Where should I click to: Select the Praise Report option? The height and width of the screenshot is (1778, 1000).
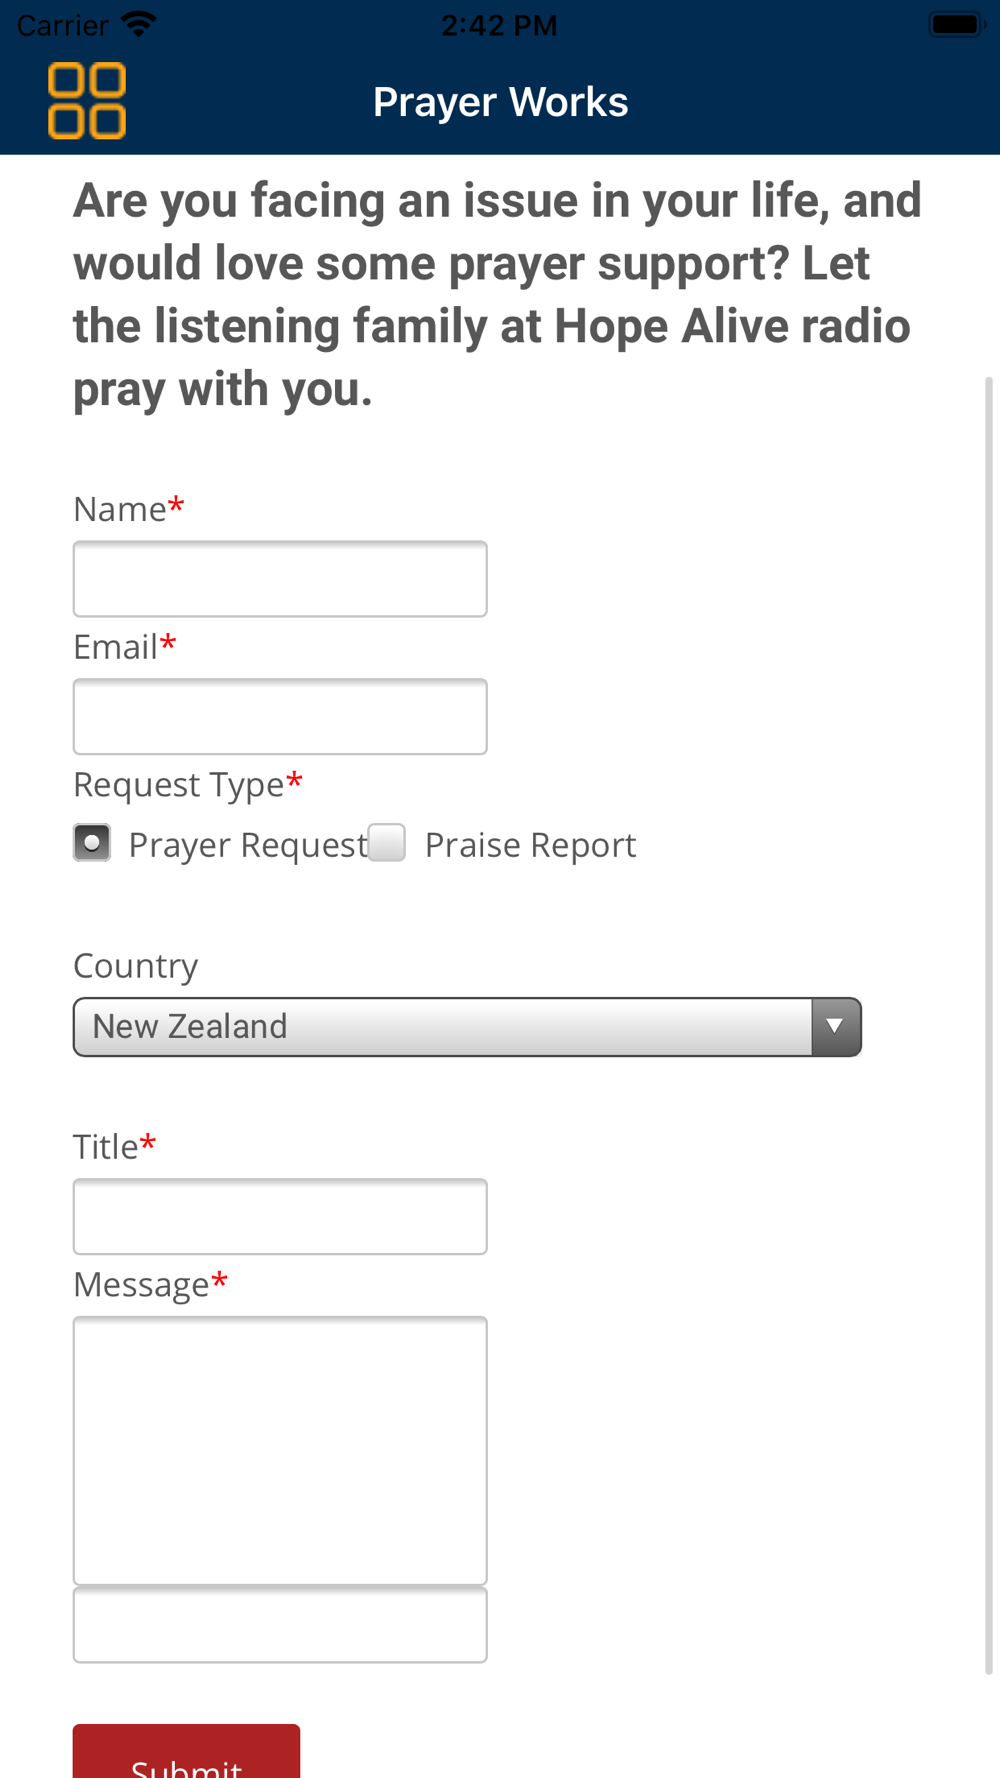point(387,843)
